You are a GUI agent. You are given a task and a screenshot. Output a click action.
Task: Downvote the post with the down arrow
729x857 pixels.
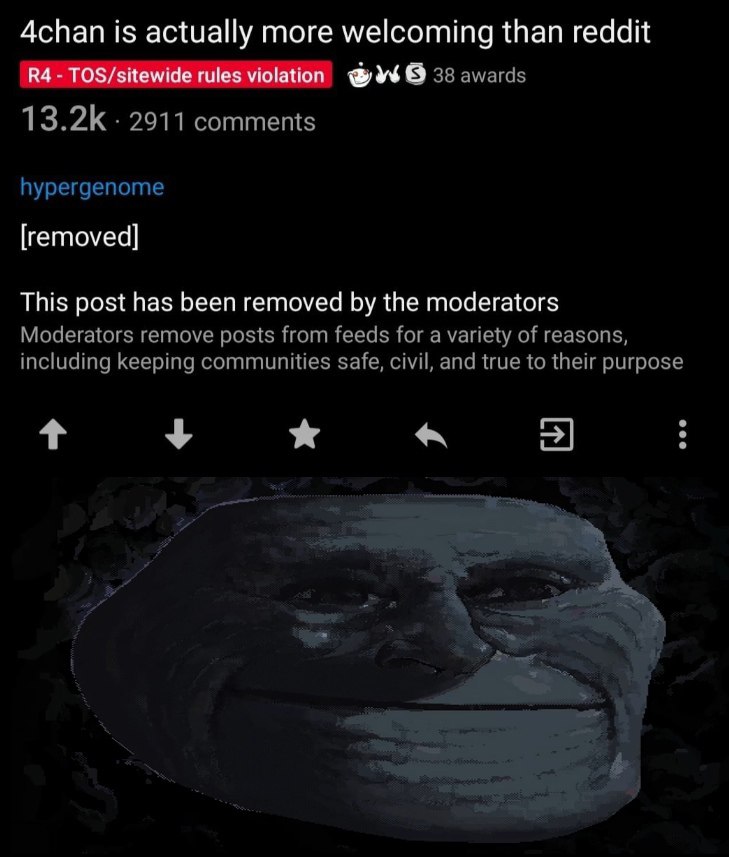tap(179, 435)
